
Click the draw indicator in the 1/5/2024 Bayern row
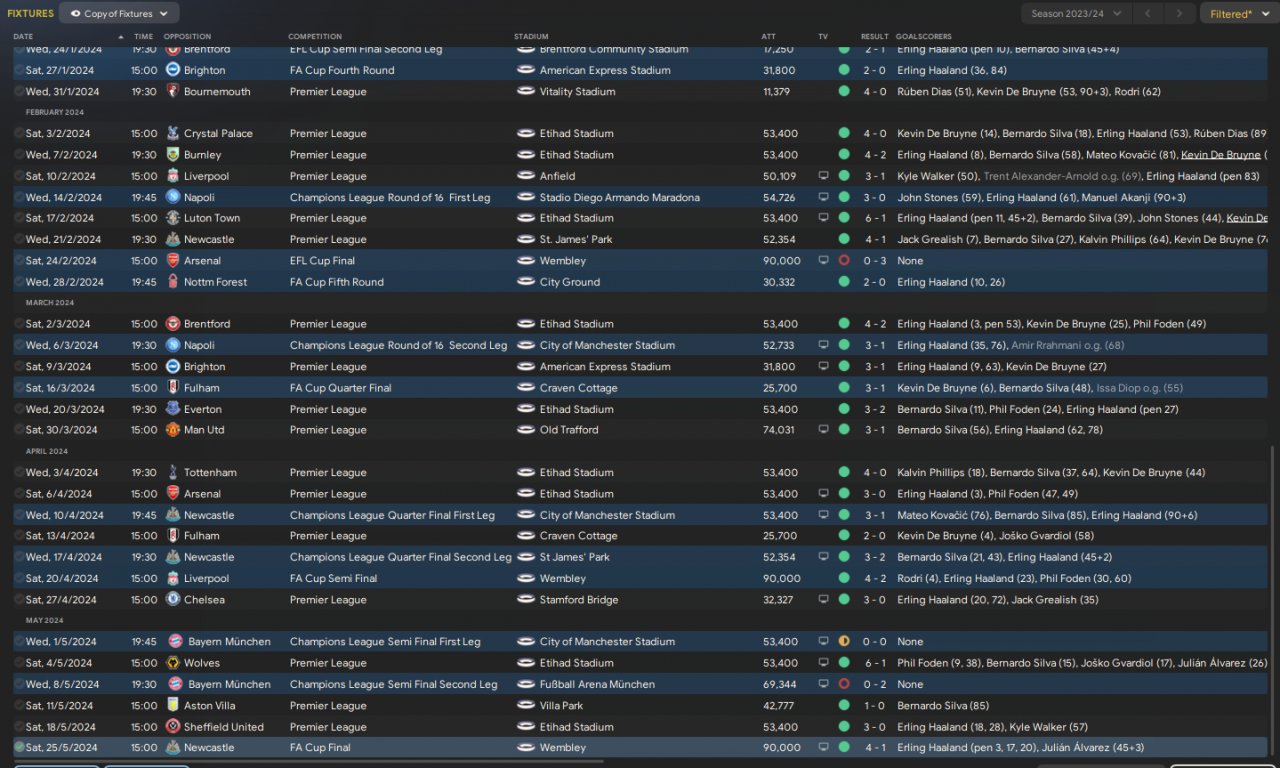point(844,641)
